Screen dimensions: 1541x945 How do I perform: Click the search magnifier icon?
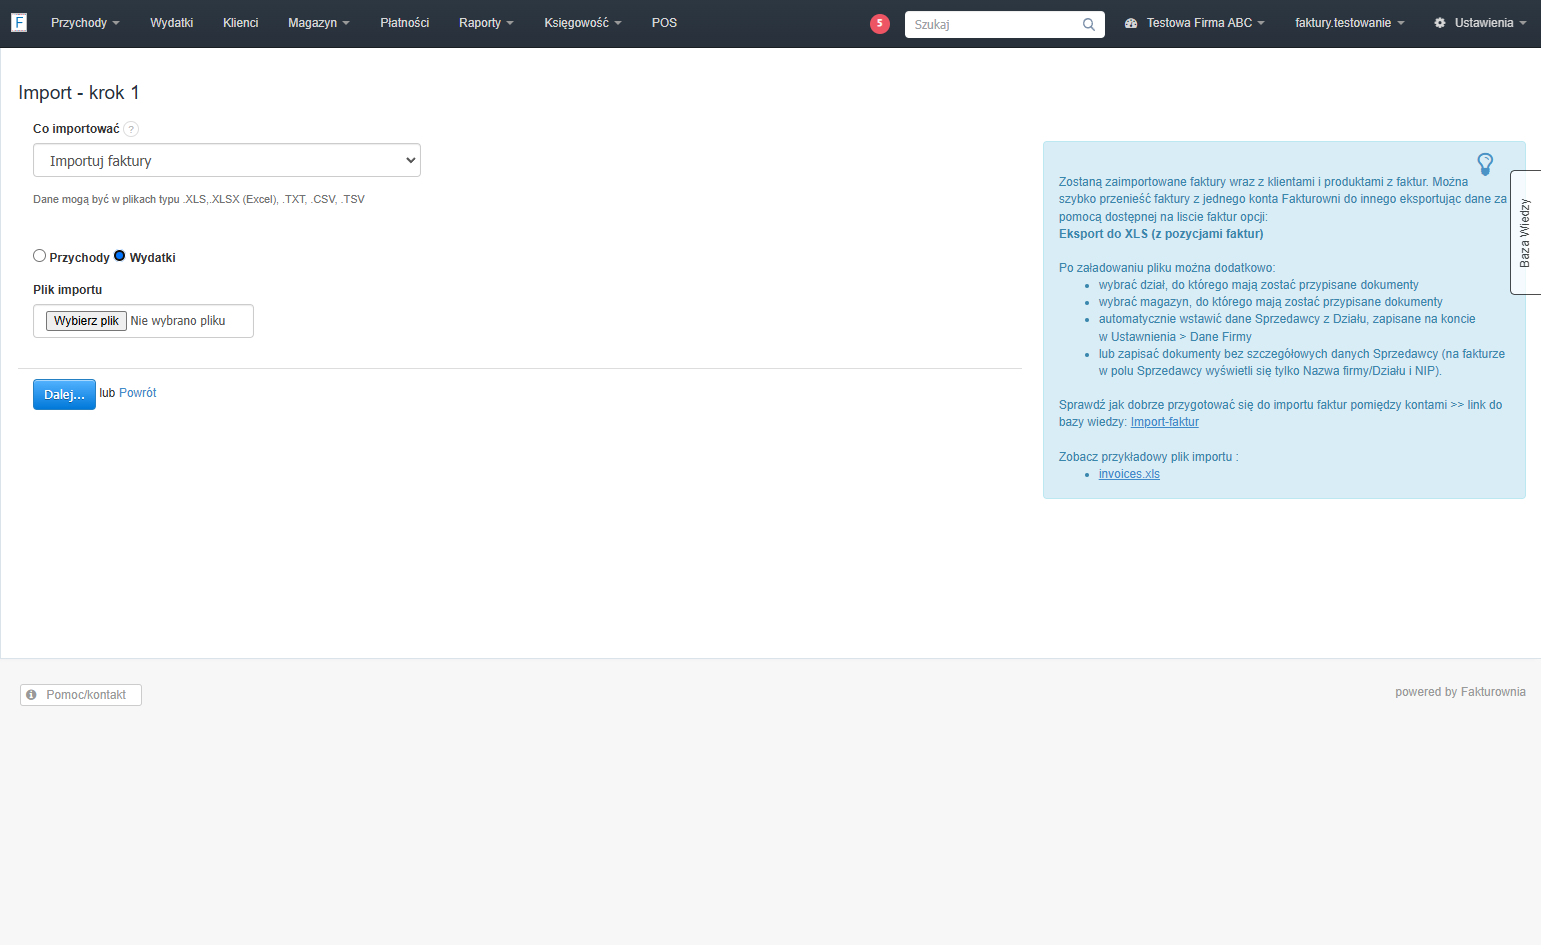tap(1089, 25)
